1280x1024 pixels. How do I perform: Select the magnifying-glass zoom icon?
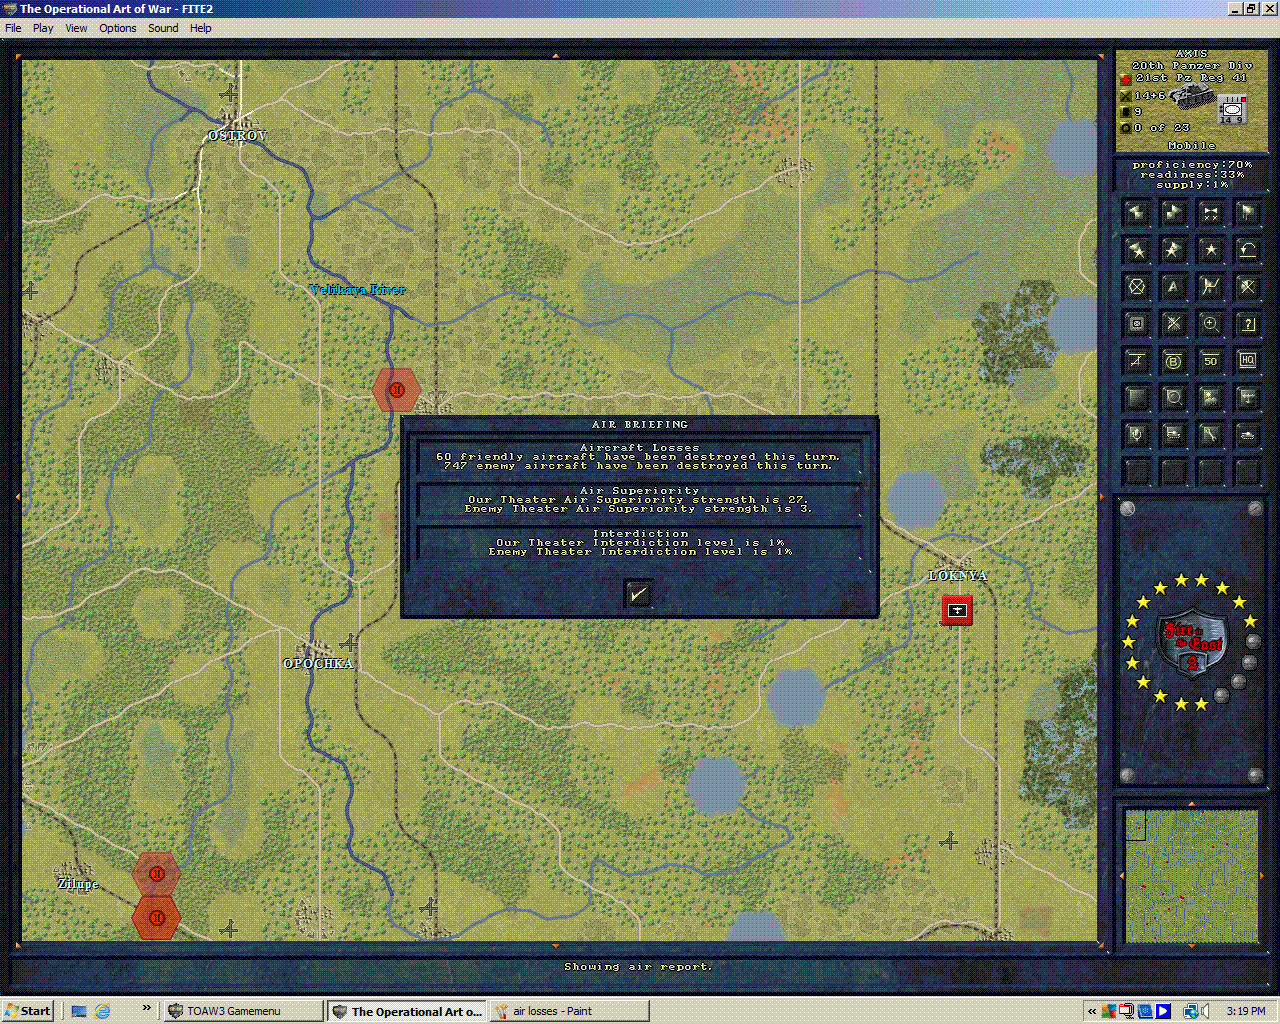point(1211,323)
